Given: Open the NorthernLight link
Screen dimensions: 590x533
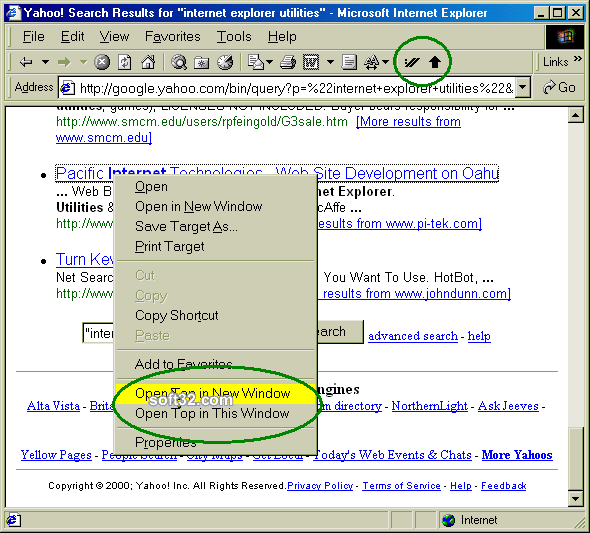Looking at the screenshot, I should 430,406.
